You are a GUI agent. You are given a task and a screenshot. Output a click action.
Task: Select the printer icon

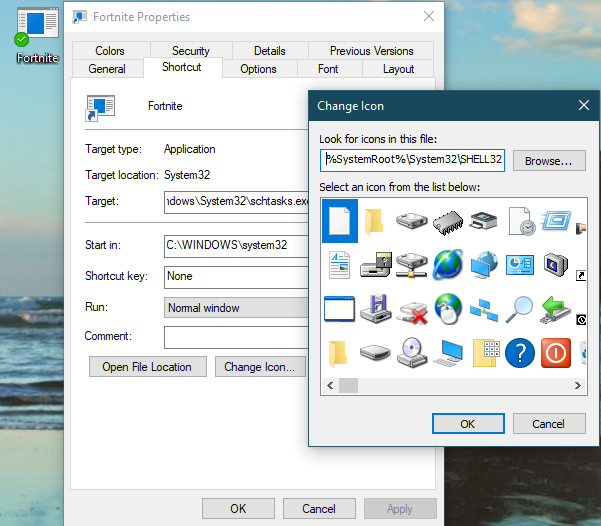[483, 221]
